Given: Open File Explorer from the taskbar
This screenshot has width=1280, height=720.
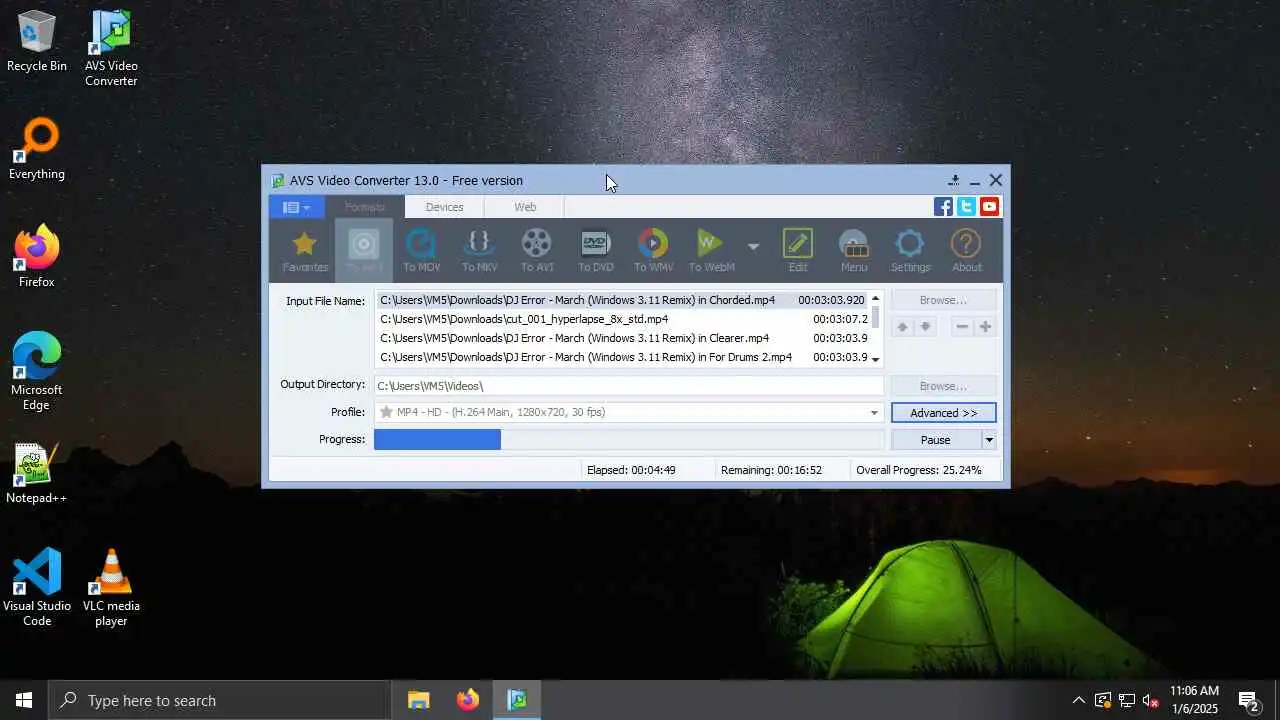Looking at the screenshot, I should coord(419,700).
